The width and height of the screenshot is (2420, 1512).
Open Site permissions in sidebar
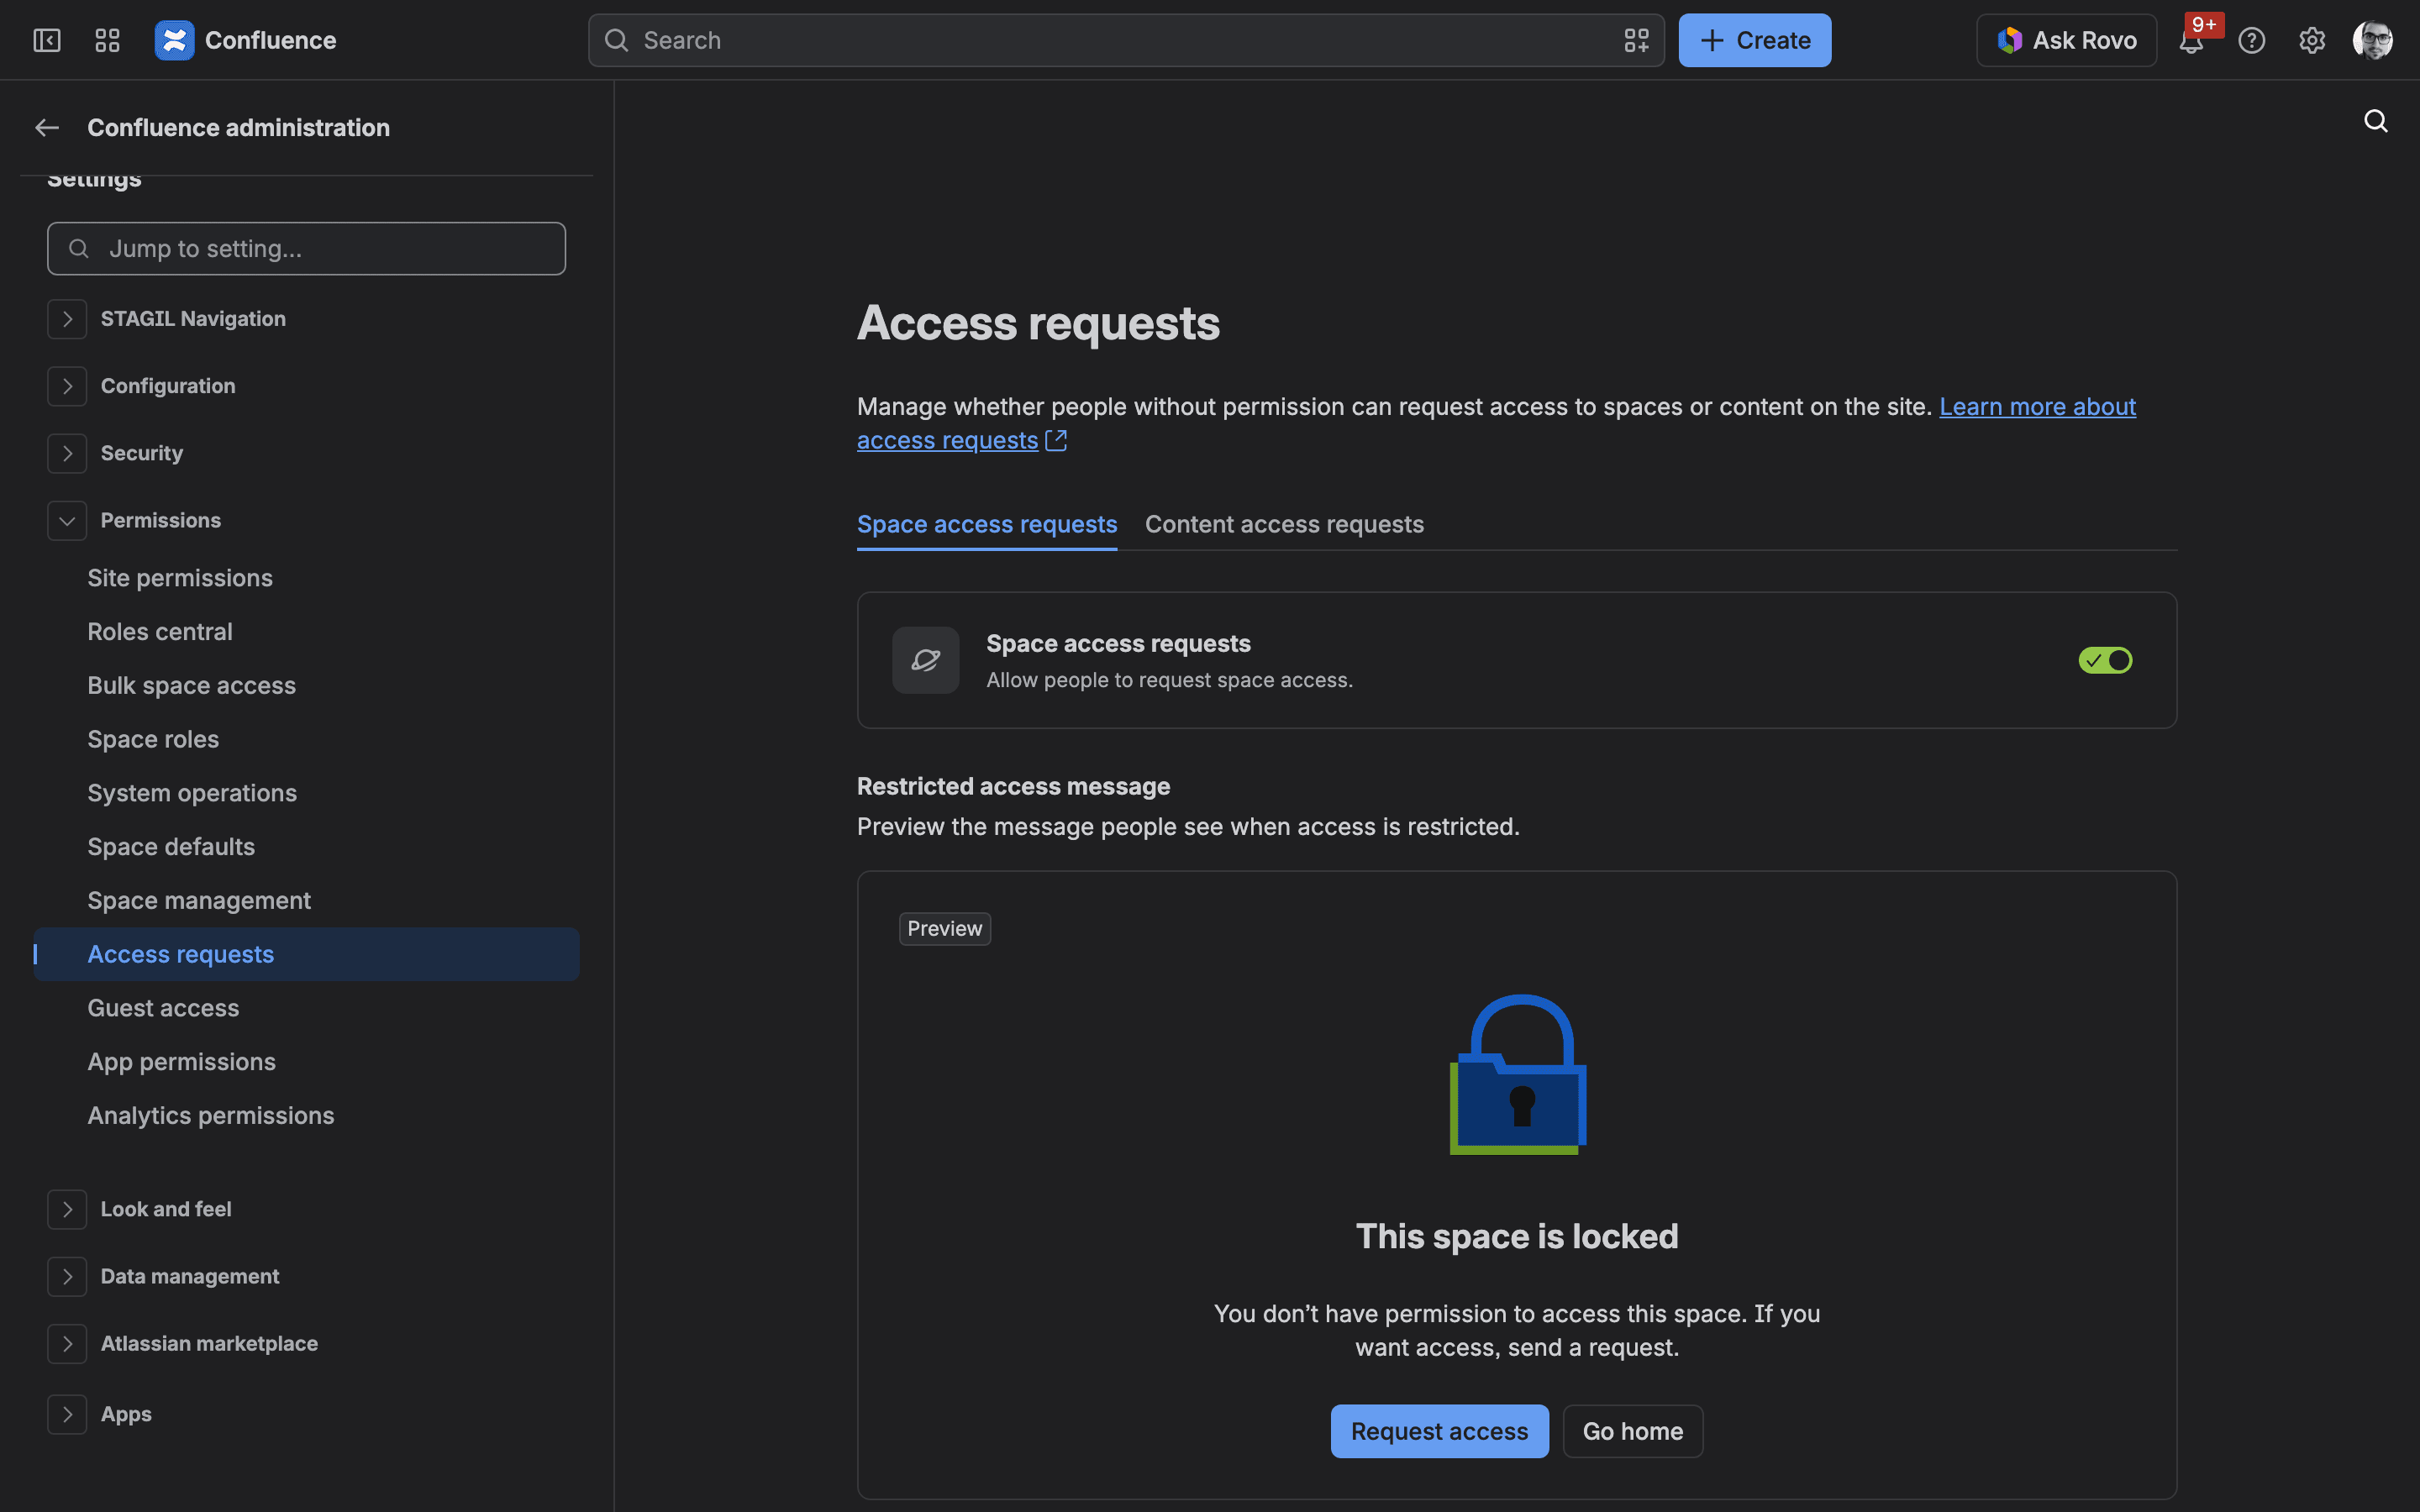[x=306, y=578]
